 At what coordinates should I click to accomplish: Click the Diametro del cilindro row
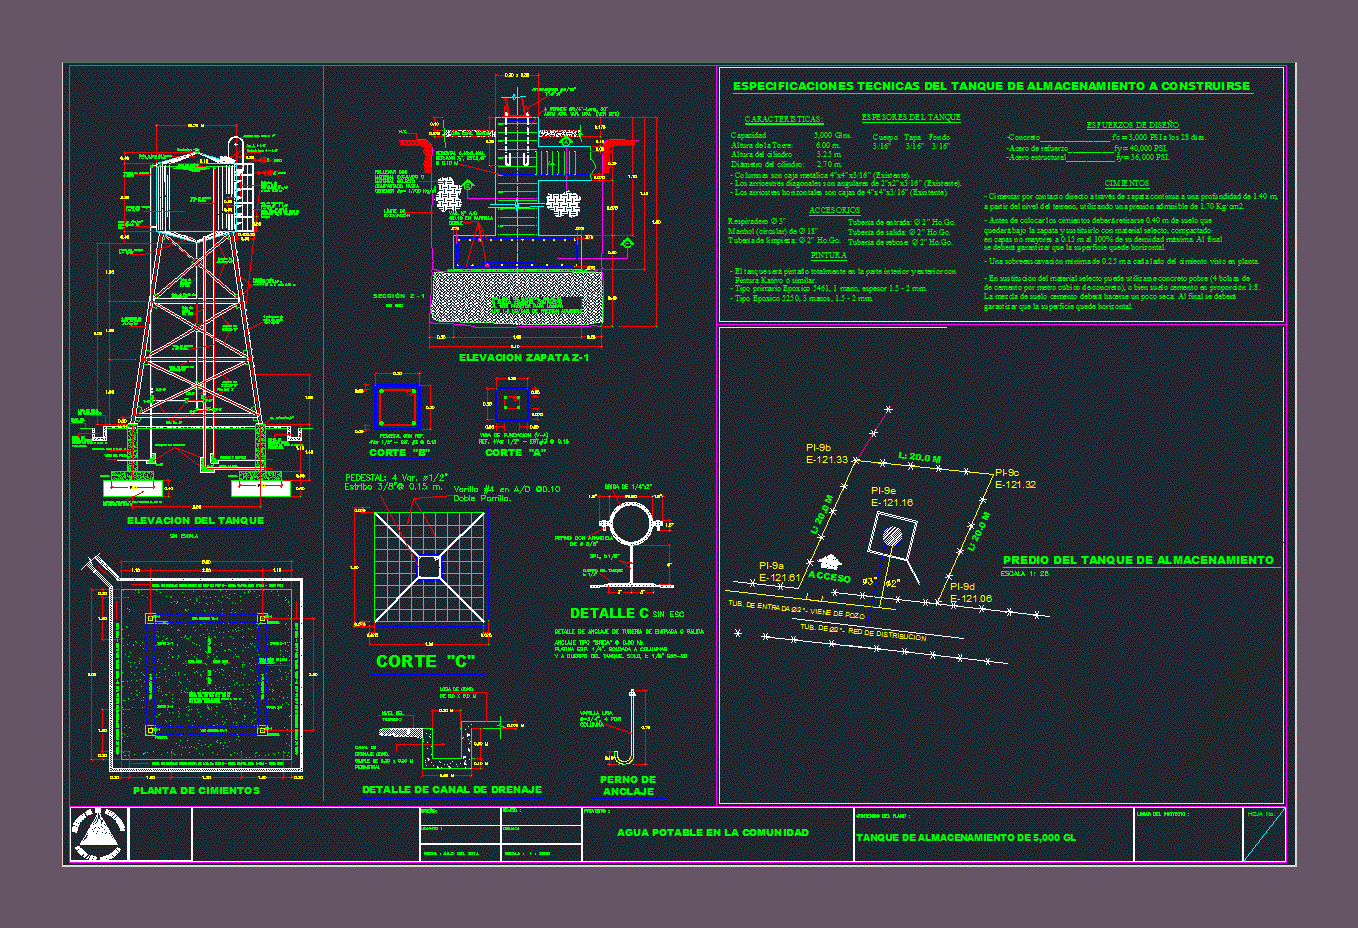coord(786,164)
